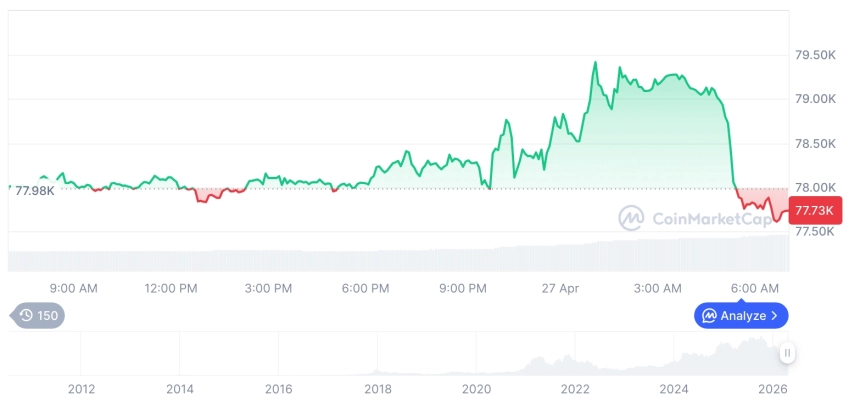
Task: Open the Analyze button
Action: click(741, 316)
